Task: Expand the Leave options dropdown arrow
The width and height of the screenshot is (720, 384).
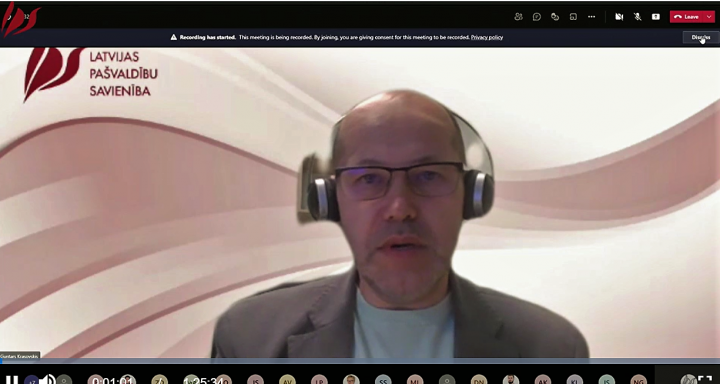Action: (709, 17)
